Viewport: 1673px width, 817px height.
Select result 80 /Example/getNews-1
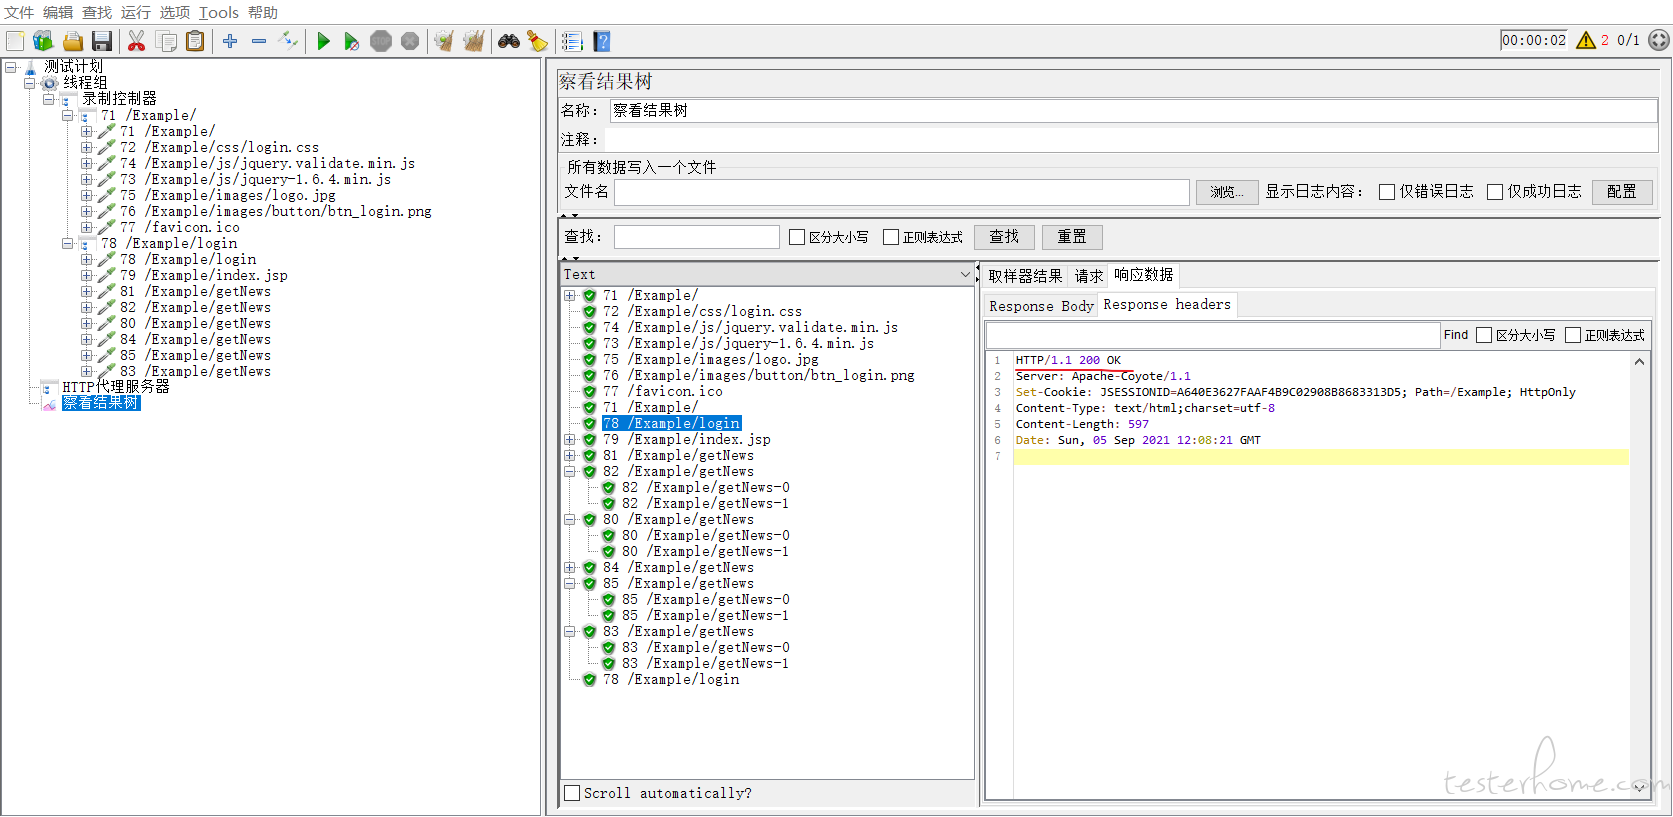click(705, 551)
